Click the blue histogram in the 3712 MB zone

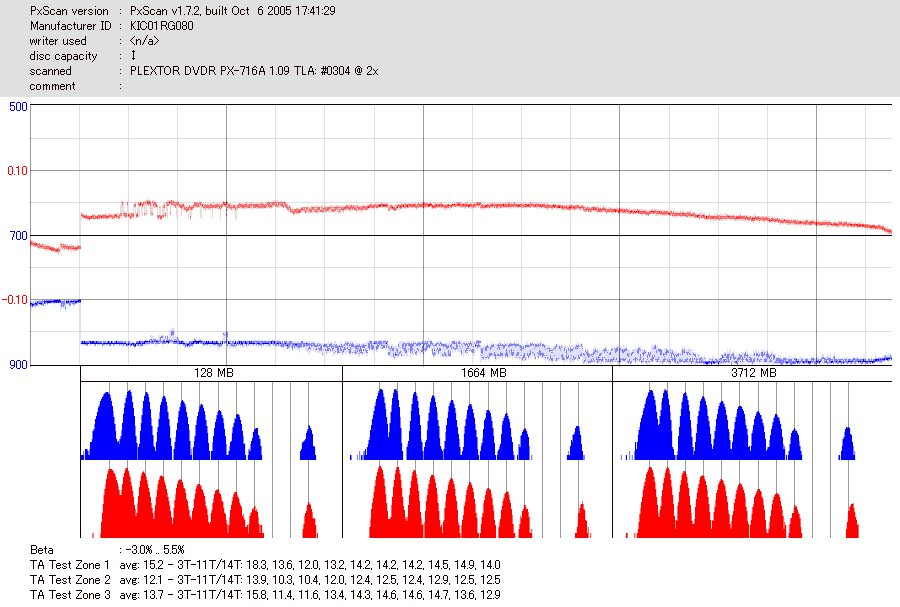coord(738,425)
